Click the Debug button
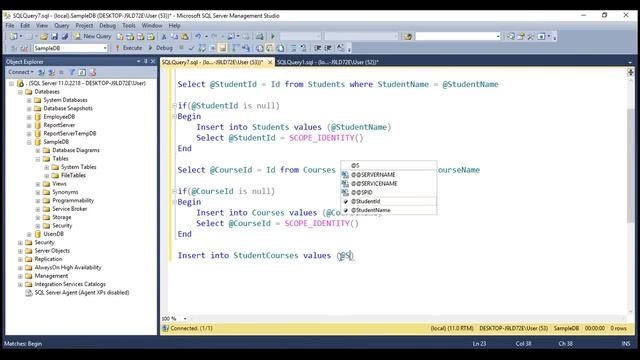Viewport: 640px width, 360px height. click(161, 48)
